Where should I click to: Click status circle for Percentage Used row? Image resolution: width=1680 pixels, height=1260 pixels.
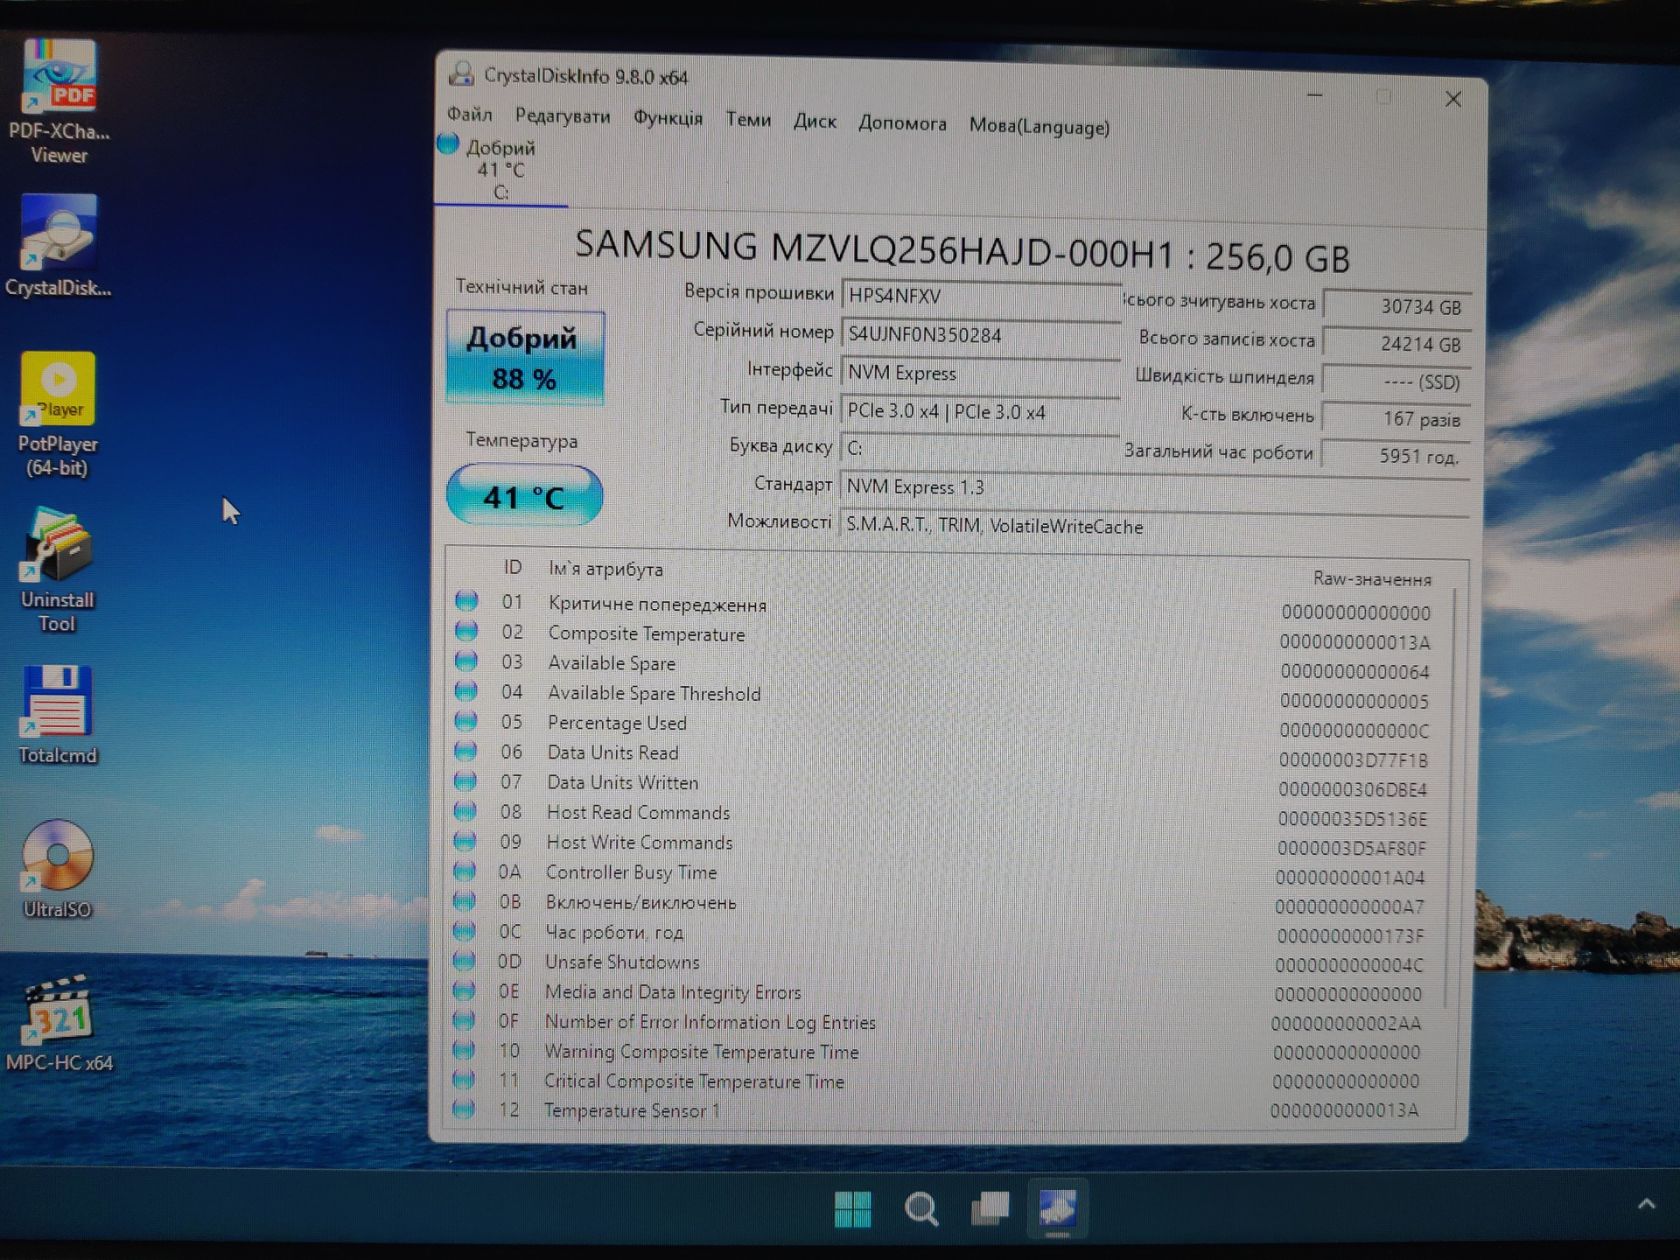click(x=466, y=721)
